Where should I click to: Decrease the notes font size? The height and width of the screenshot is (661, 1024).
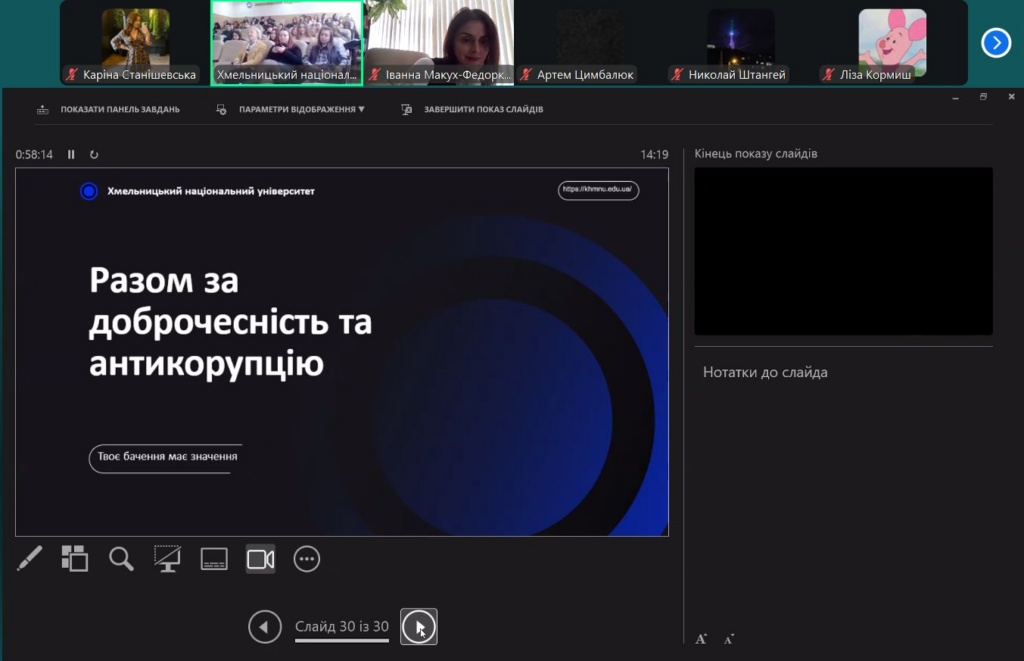pyautogui.click(x=729, y=638)
